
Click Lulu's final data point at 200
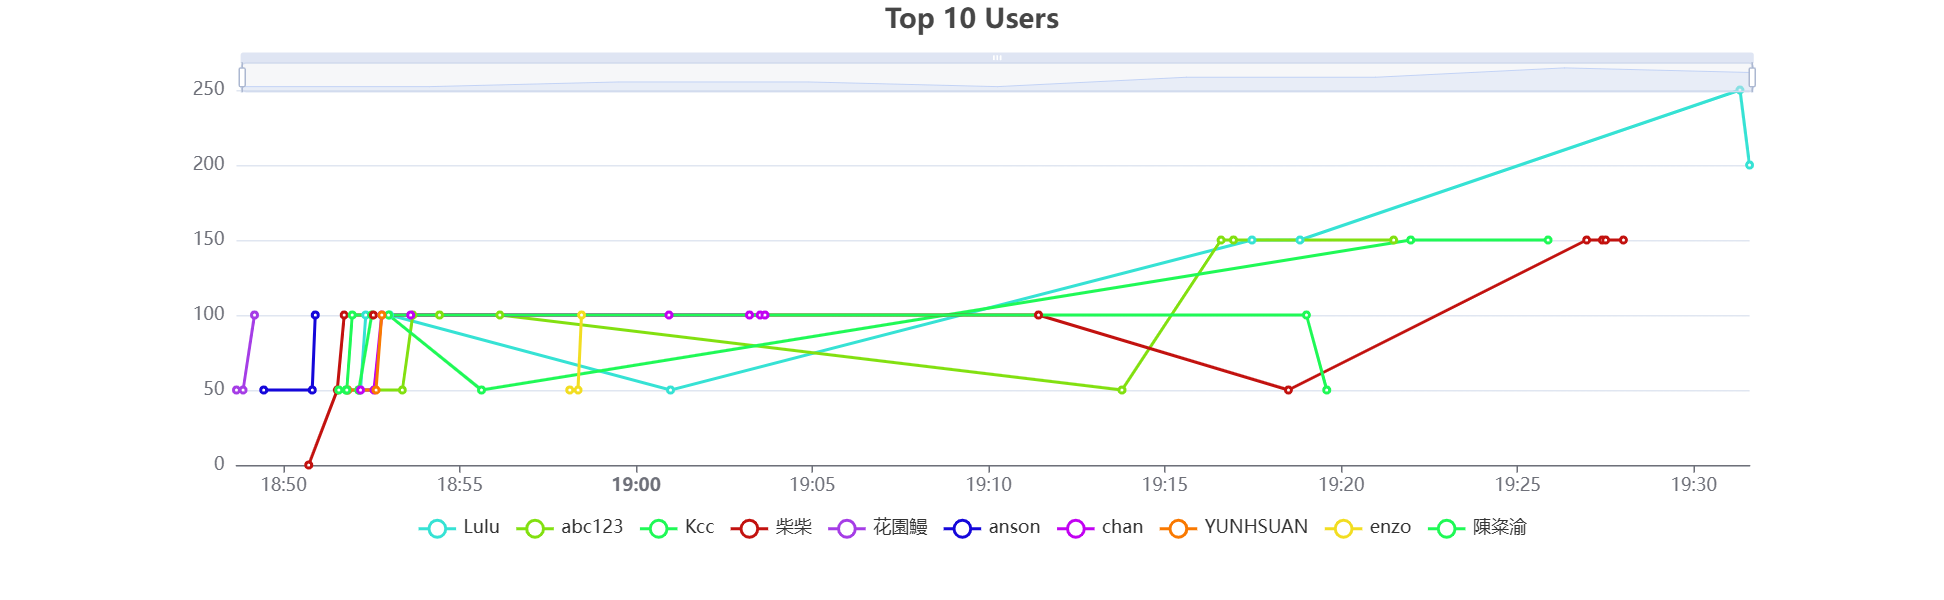click(1749, 165)
